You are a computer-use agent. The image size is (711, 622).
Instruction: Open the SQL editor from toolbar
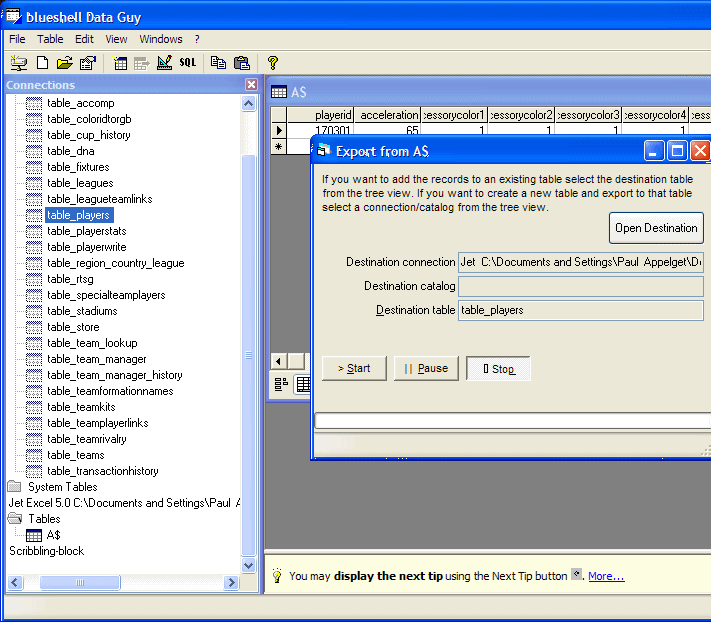tap(188, 63)
